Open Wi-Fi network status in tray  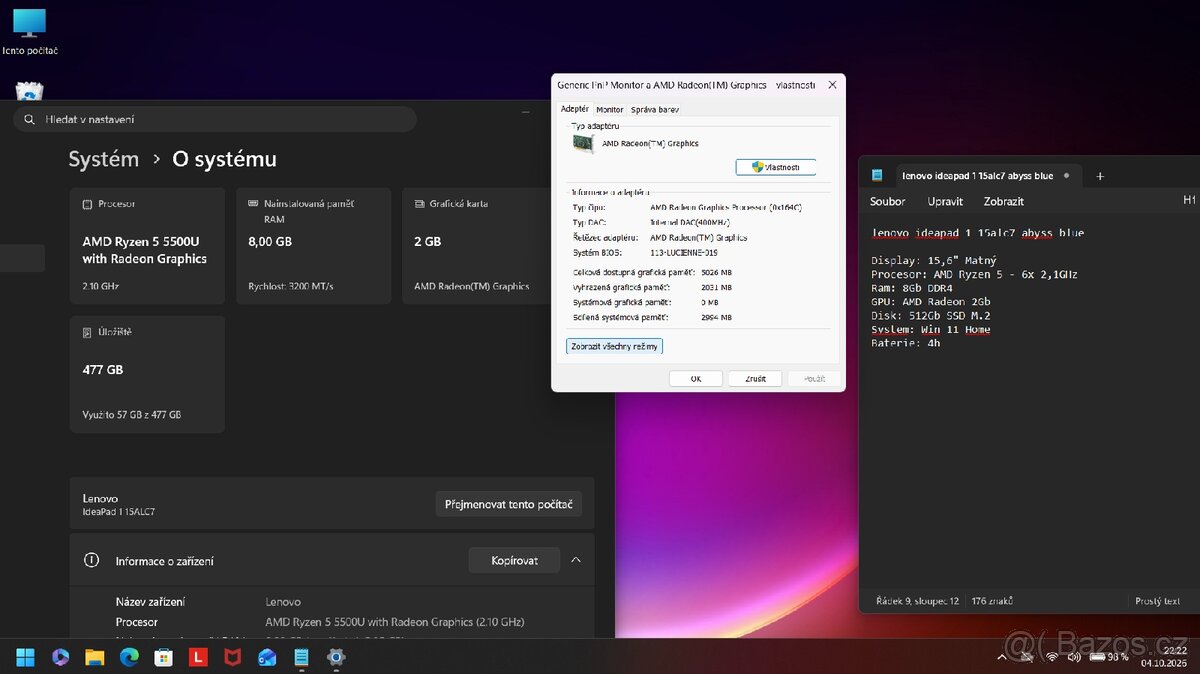click(1051, 657)
